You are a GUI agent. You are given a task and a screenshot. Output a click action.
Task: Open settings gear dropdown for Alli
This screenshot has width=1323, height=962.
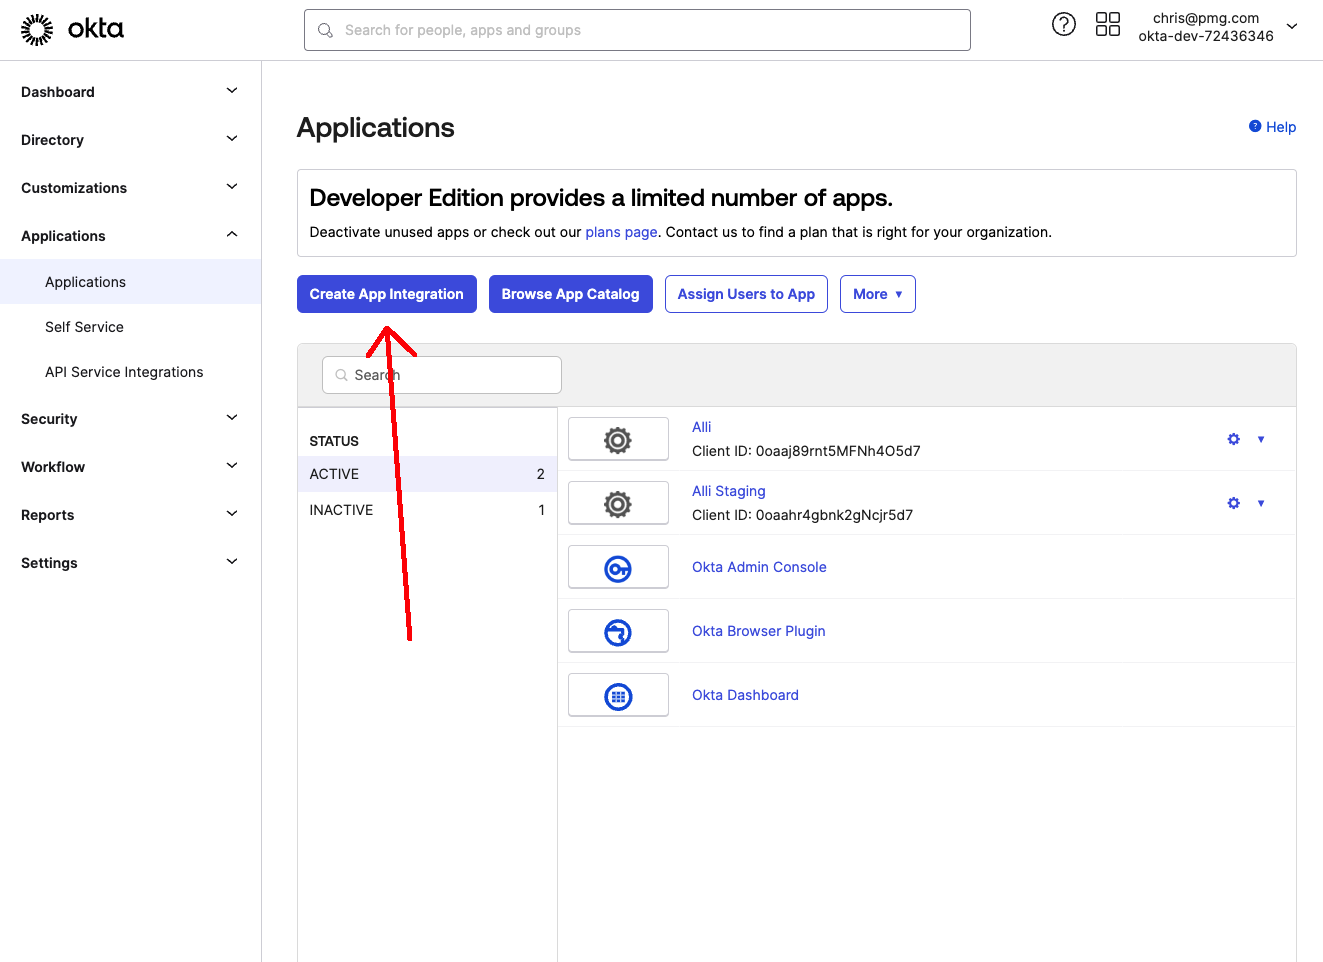(x=1245, y=439)
